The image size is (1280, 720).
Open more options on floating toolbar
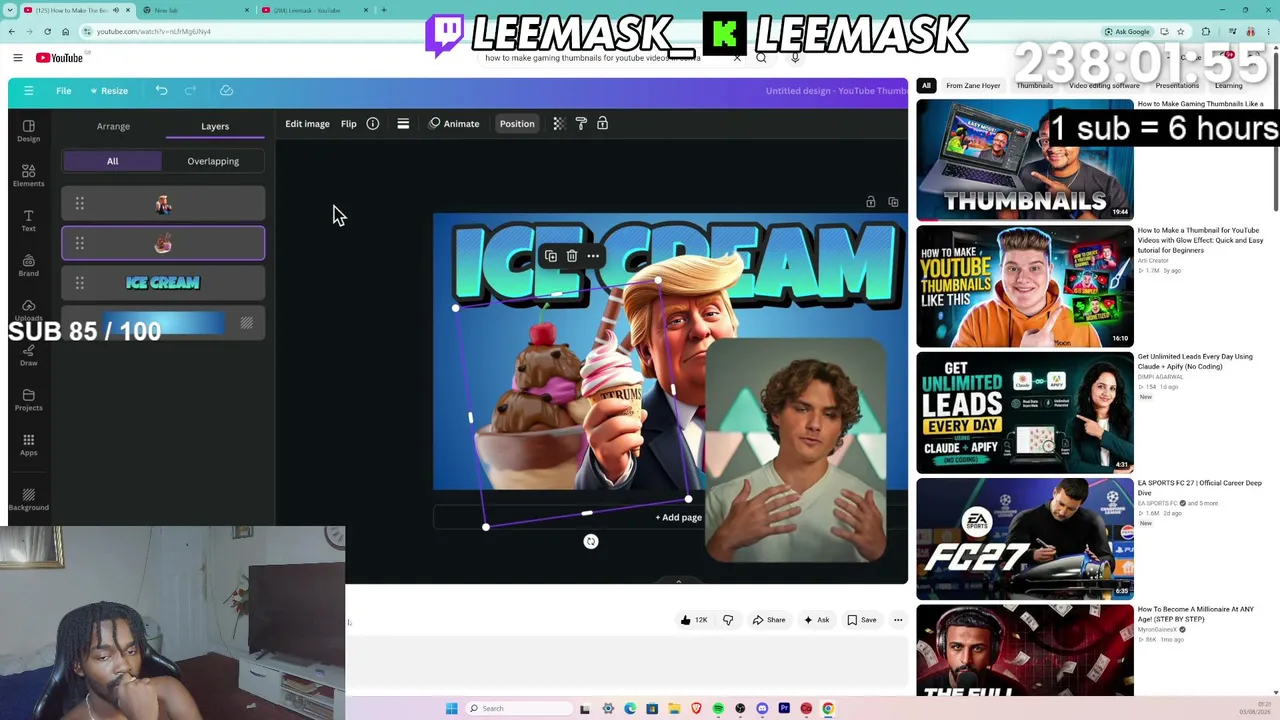tap(593, 256)
